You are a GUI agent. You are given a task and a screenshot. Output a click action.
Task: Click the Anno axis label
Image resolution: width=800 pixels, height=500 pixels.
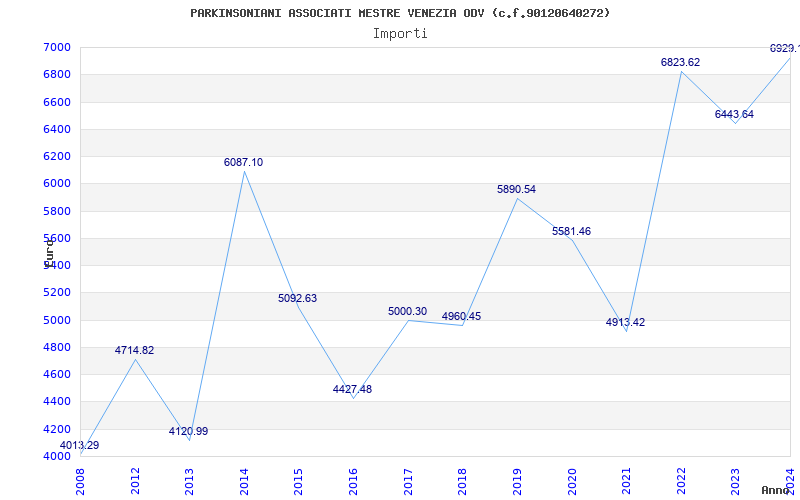[x=775, y=490]
